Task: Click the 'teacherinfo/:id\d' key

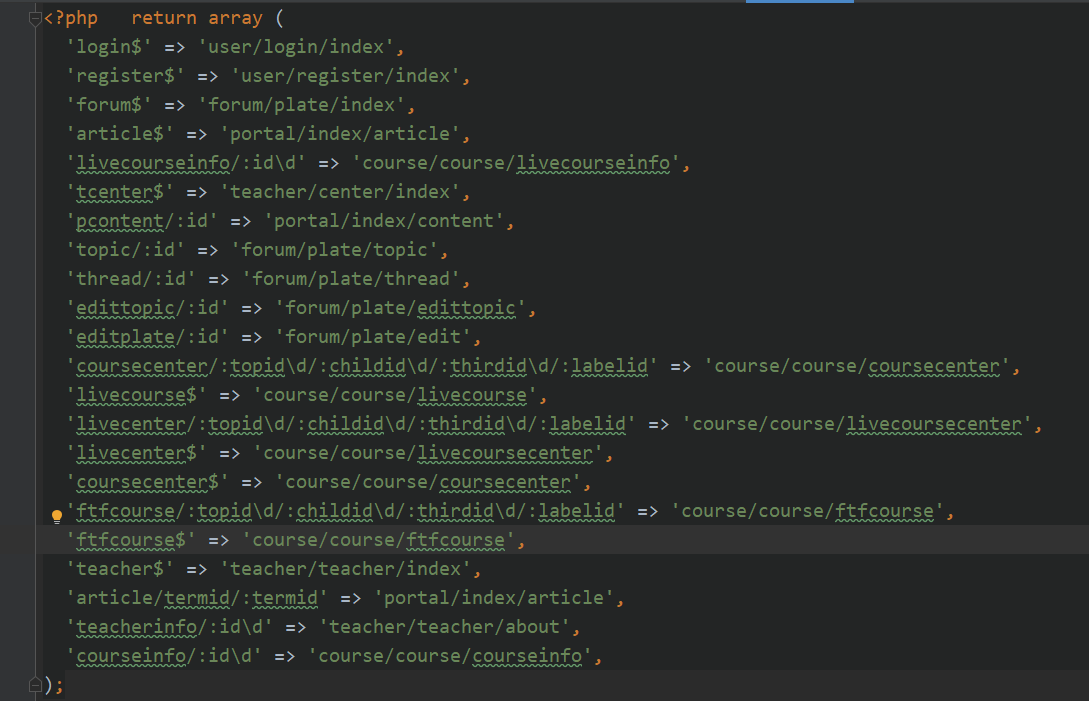Action: 169,627
